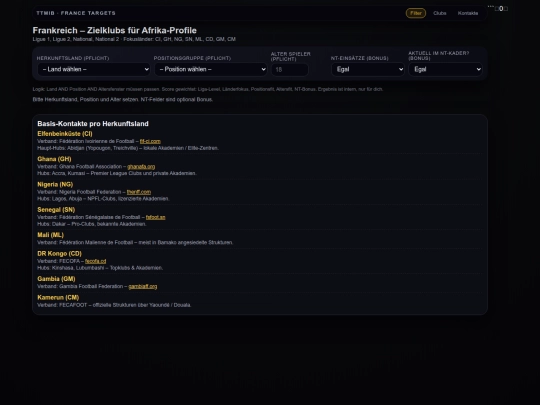Open the Aktuell im NT-Kader dropdown
The image size is (540, 405).
pyautogui.click(x=445, y=69)
